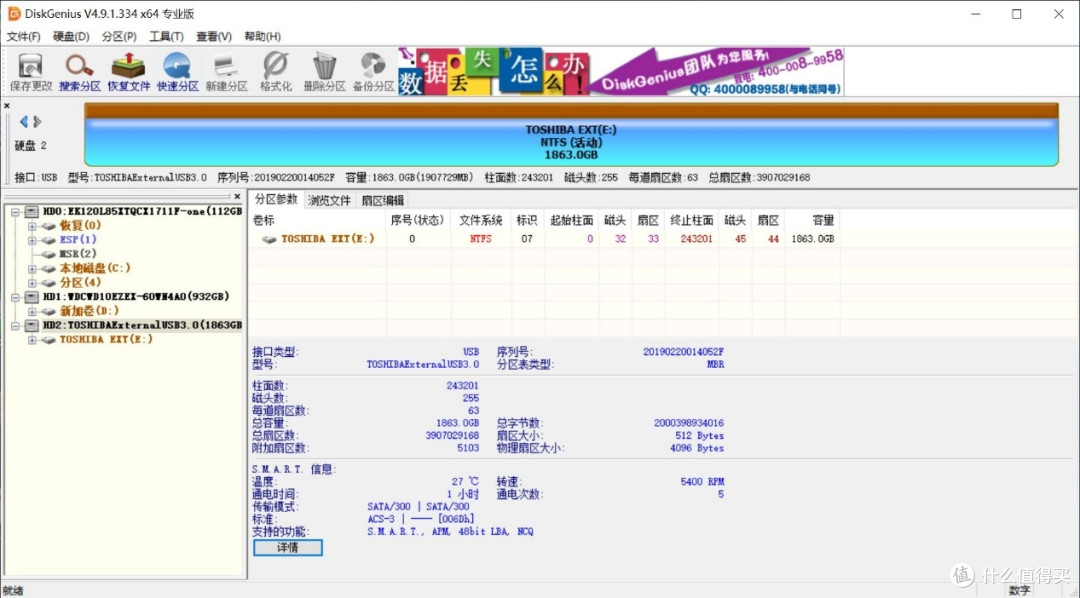
Task: Launch the Recover Files (恢复文件) tool
Action: point(129,72)
